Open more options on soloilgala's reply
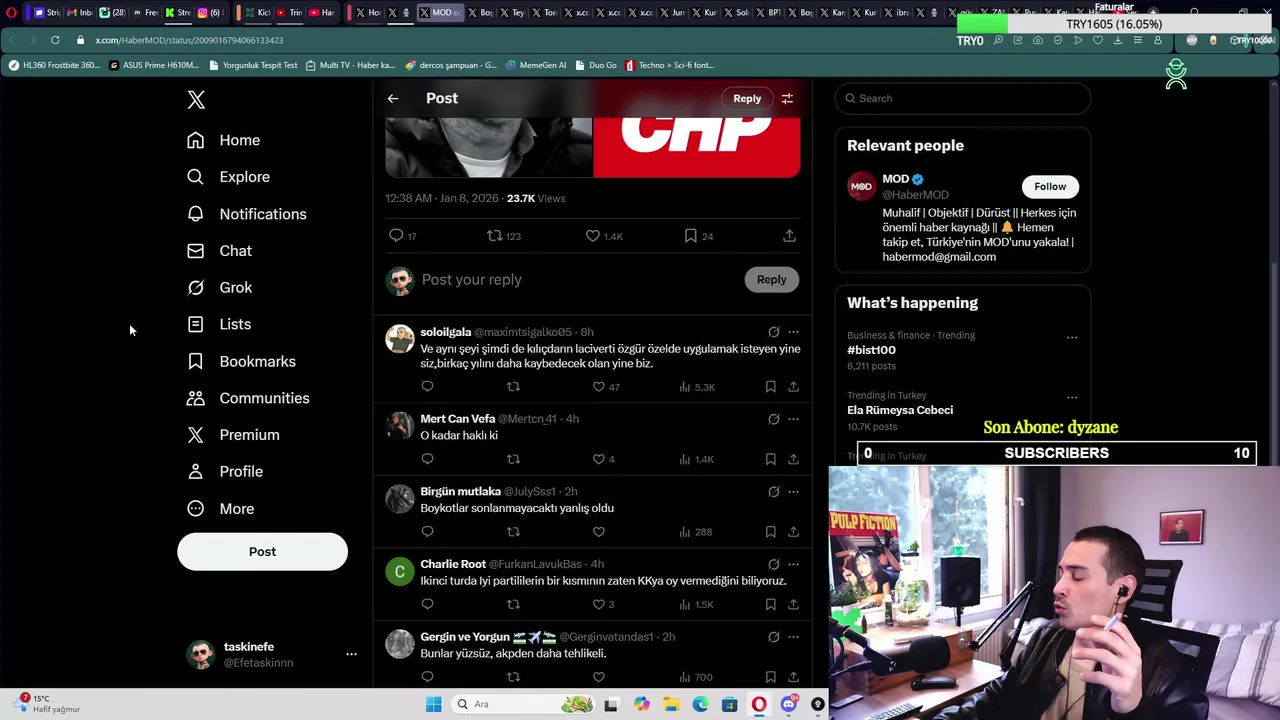The height and width of the screenshot is (720, 1280). [793, 332]
